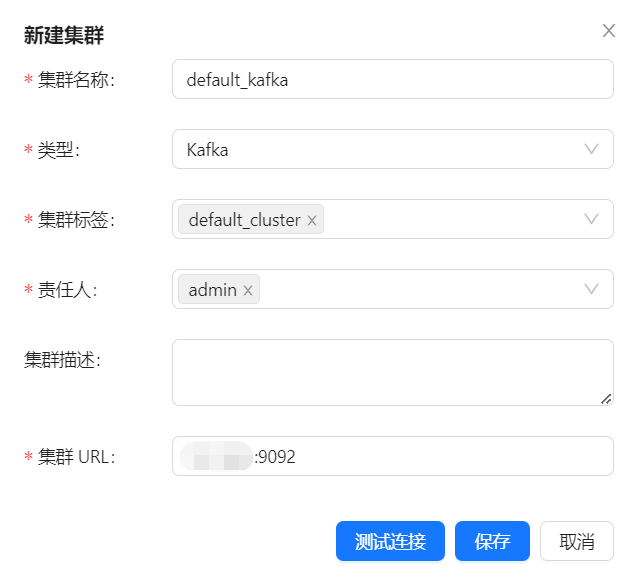The height and width of the screenshot is (579, 640).
Task: Close the 新建集群 dialog
Action: tap(608, 31)
